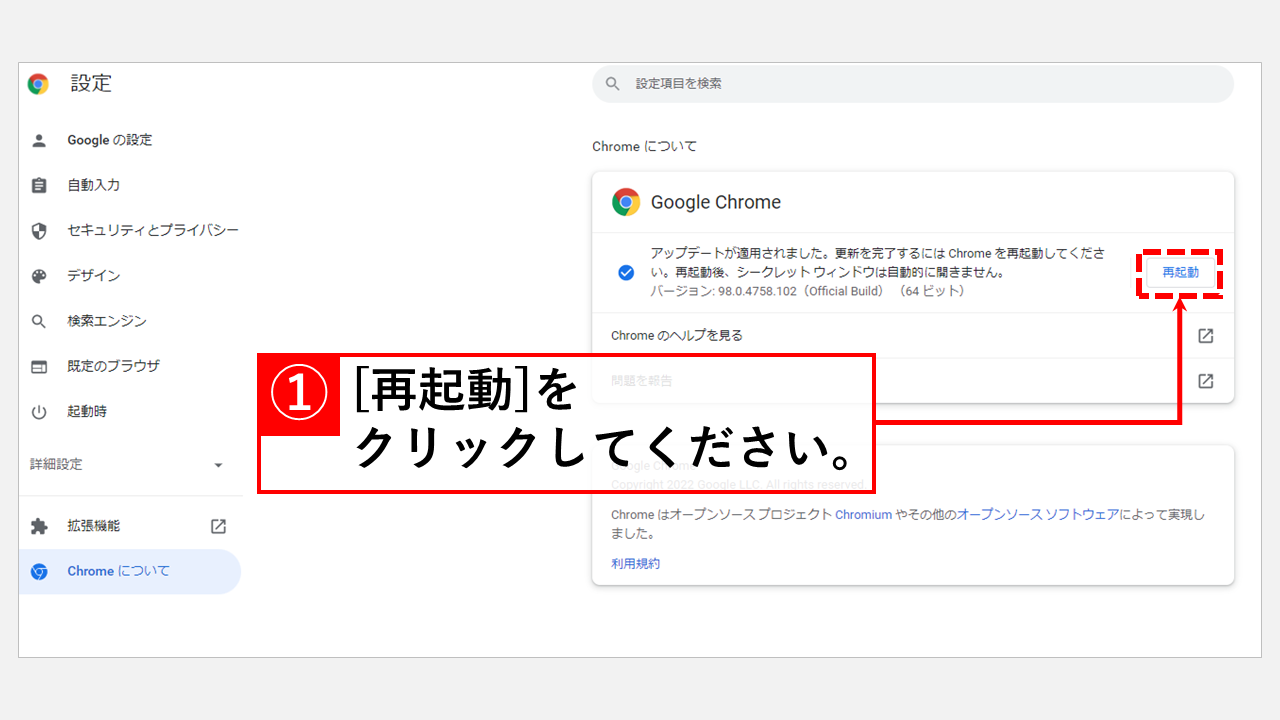
Task: Collapse 詳細設定 with its chevron arrow
Action: 218,464
